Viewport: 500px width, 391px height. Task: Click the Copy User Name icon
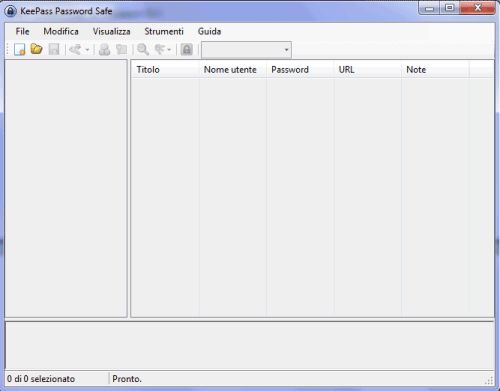coord(105,49)
